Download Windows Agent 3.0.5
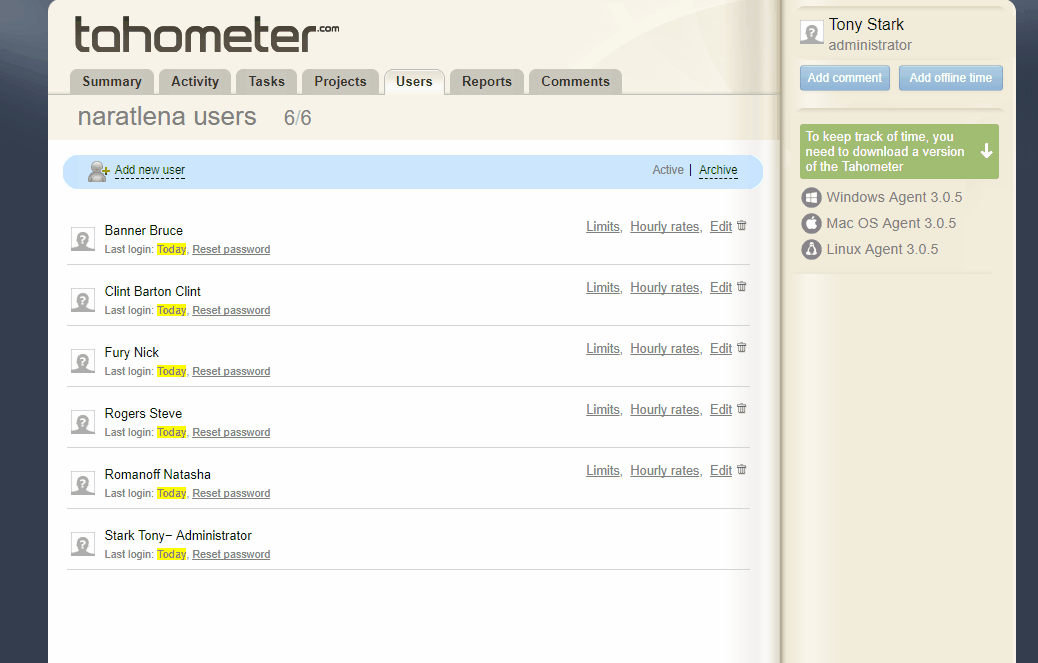Screen dimensions: 1038x663 [894, 197]
